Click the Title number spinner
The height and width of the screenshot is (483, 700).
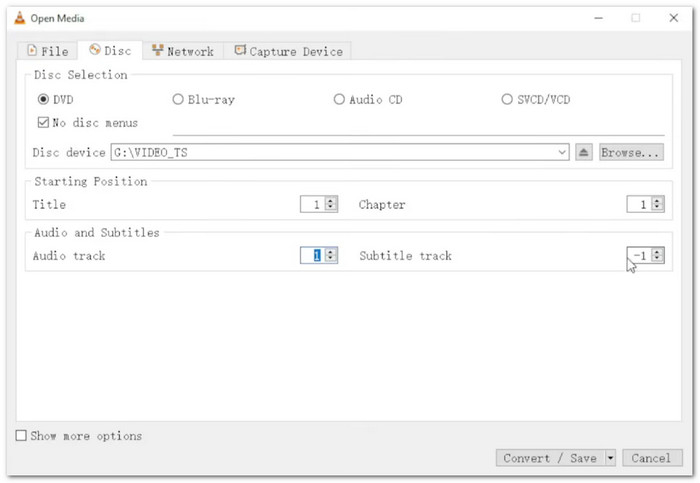319,204
